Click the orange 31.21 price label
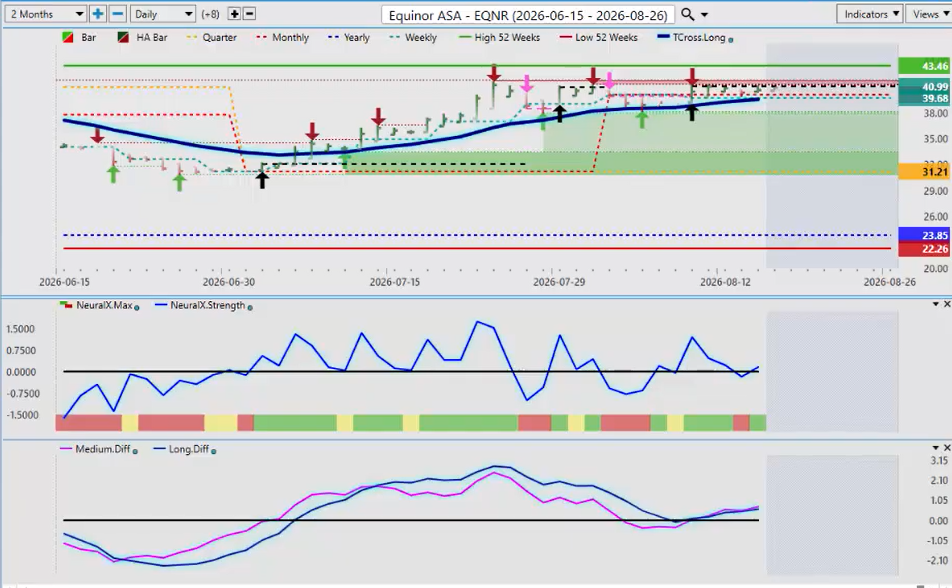Screen dimensions: 952x588 coord(923,172)
